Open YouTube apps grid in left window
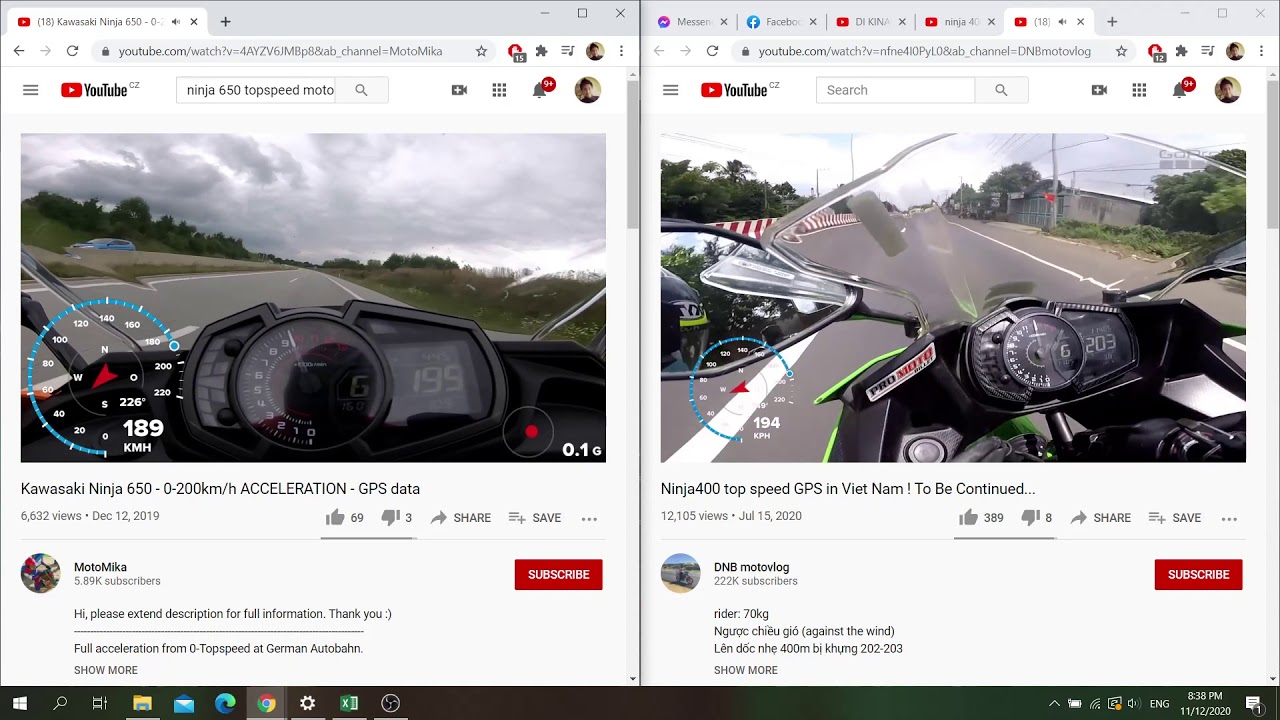The height and width of the screenshot is (720, 1280). coord(499,90)
